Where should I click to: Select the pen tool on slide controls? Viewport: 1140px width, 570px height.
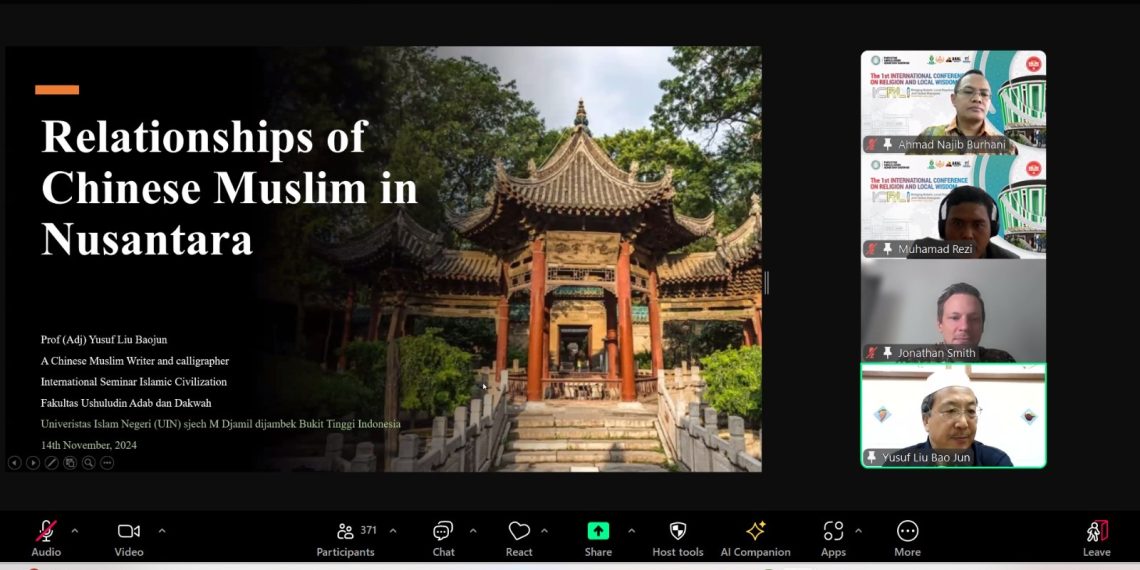pos(52,463)
